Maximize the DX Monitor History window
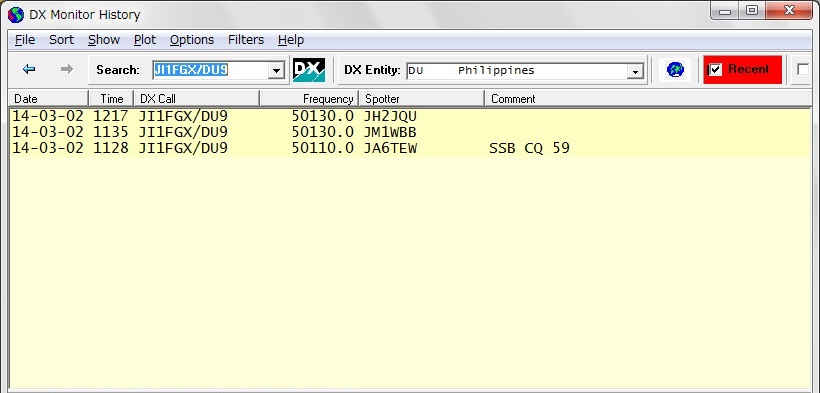 click(751, 10)
